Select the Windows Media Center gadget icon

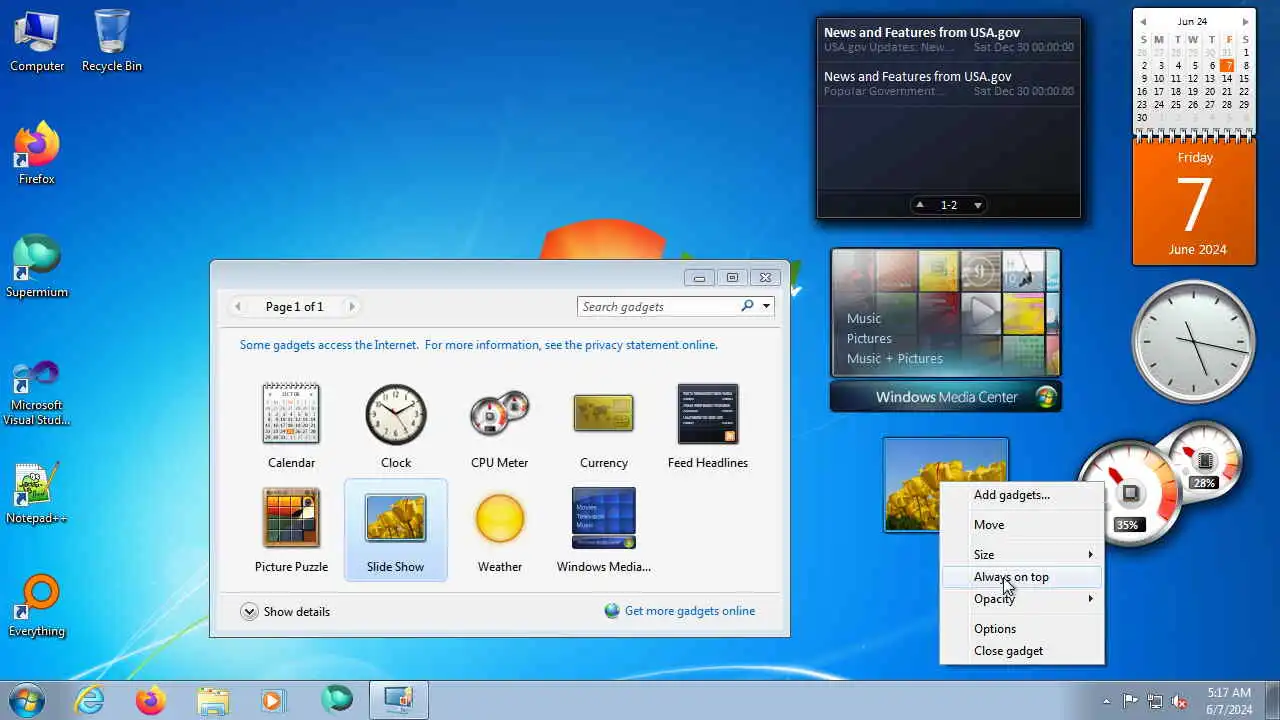(603, 518)
